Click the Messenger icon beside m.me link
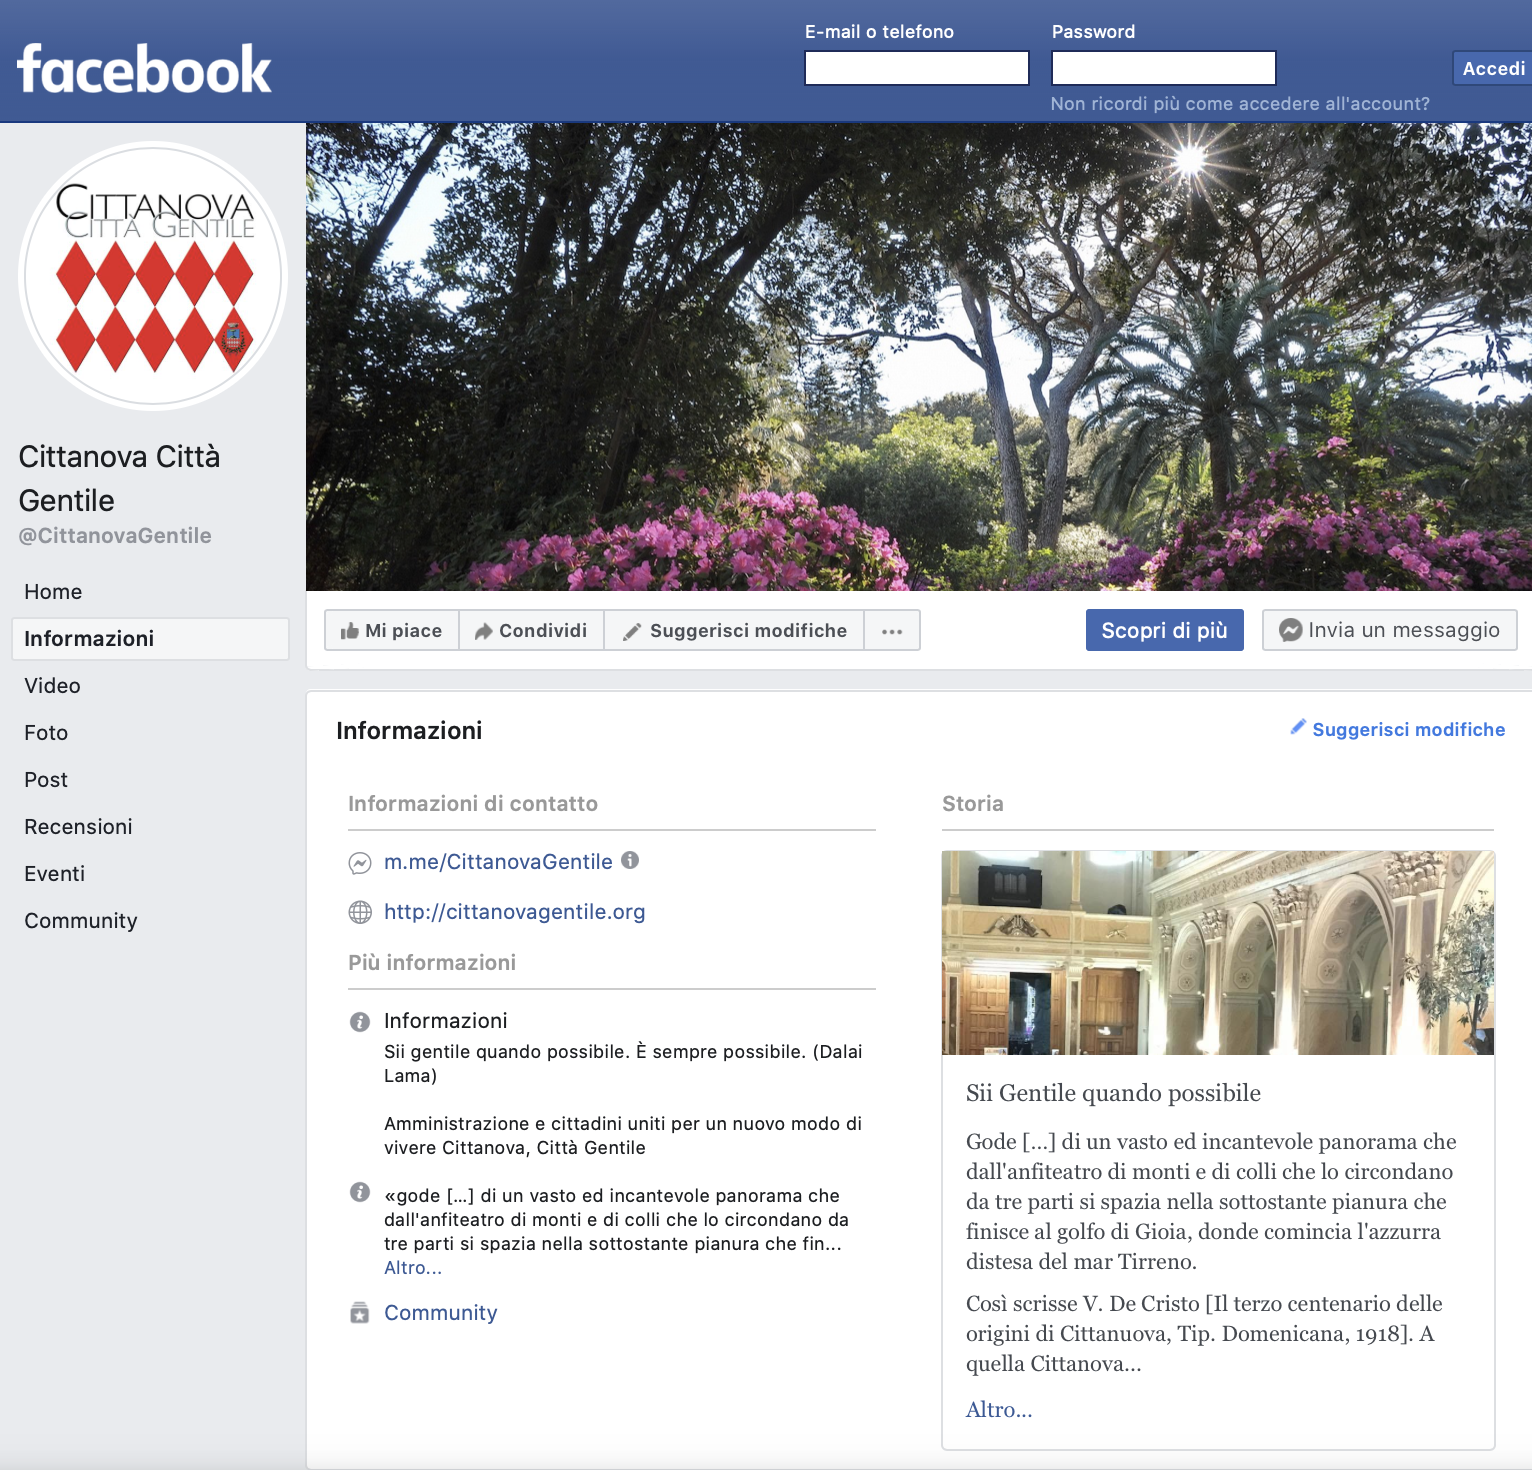 click(x=360, y=863)
